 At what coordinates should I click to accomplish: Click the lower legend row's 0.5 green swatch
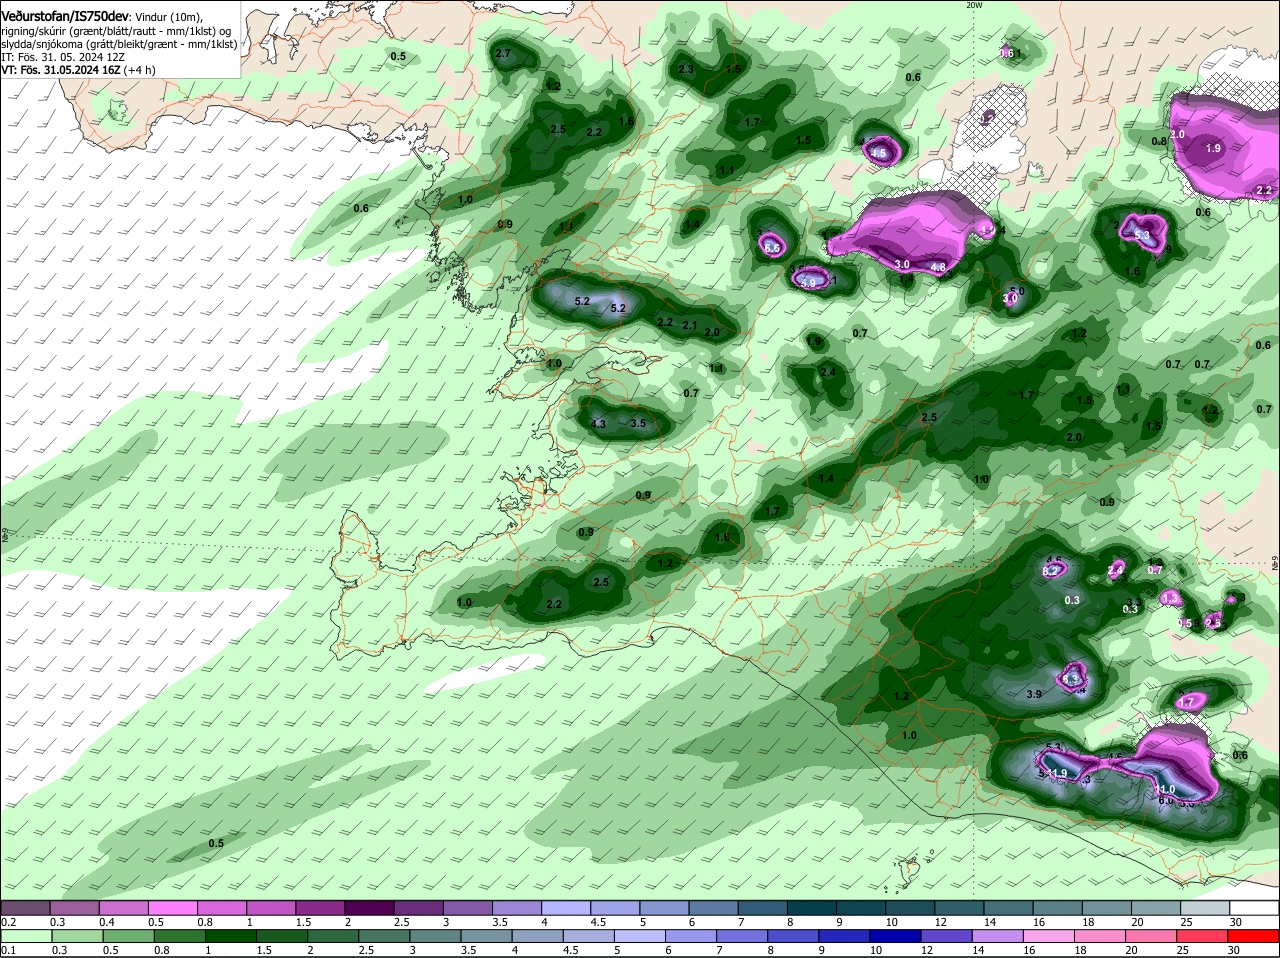pos(127,936)
